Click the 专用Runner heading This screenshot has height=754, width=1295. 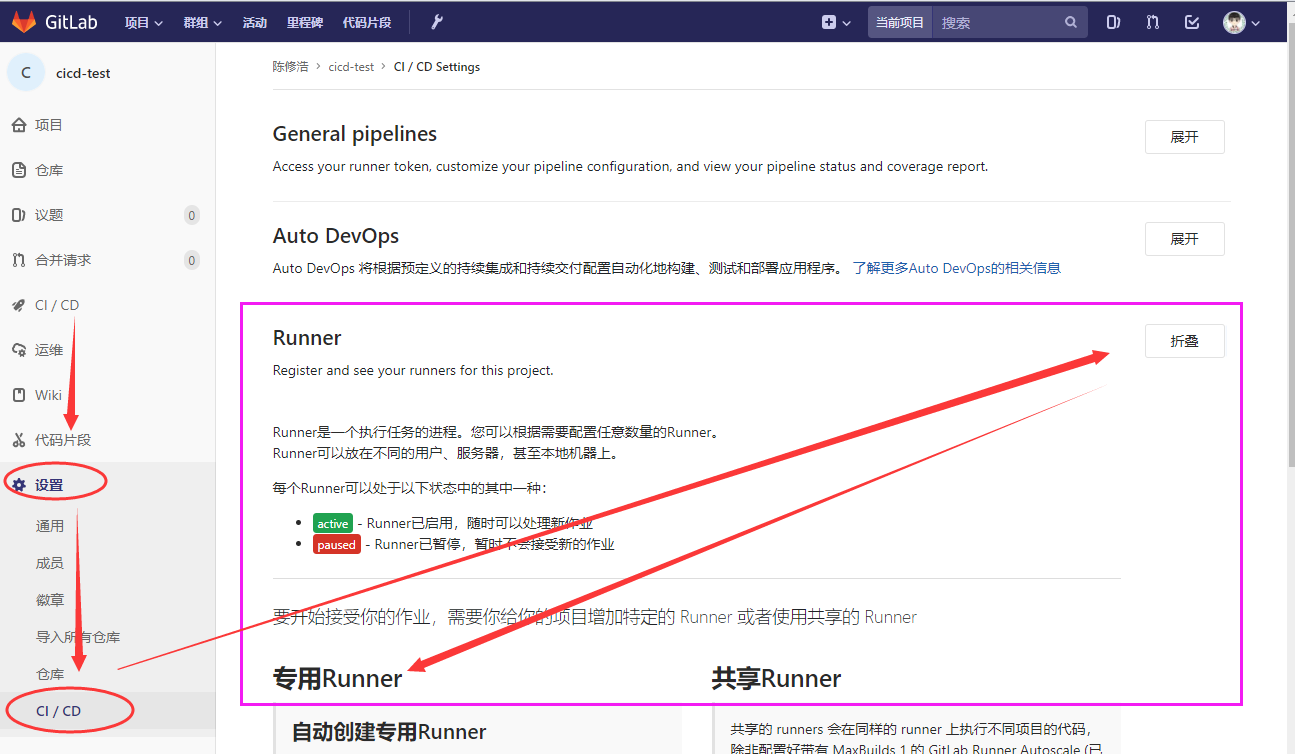point(337,679)
